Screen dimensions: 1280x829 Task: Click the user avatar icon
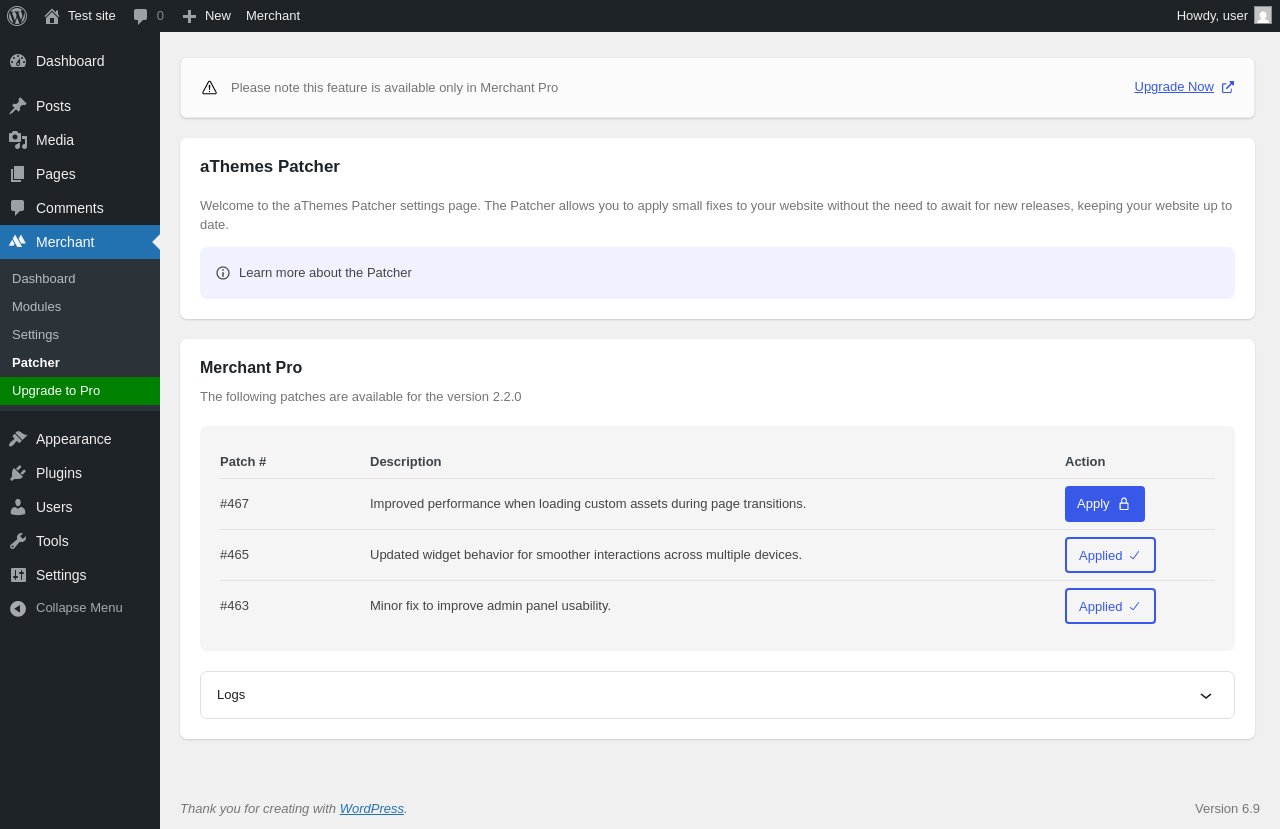pos(1263,15)
